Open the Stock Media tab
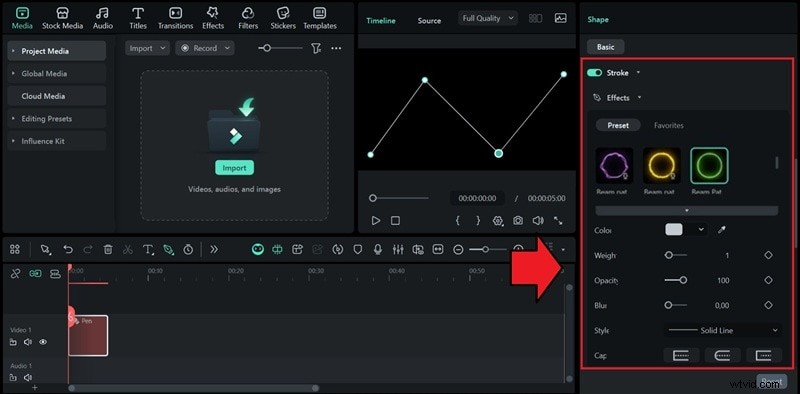This screenshot has height=394, width=800. pyautogui.click(x=62, y=18)
